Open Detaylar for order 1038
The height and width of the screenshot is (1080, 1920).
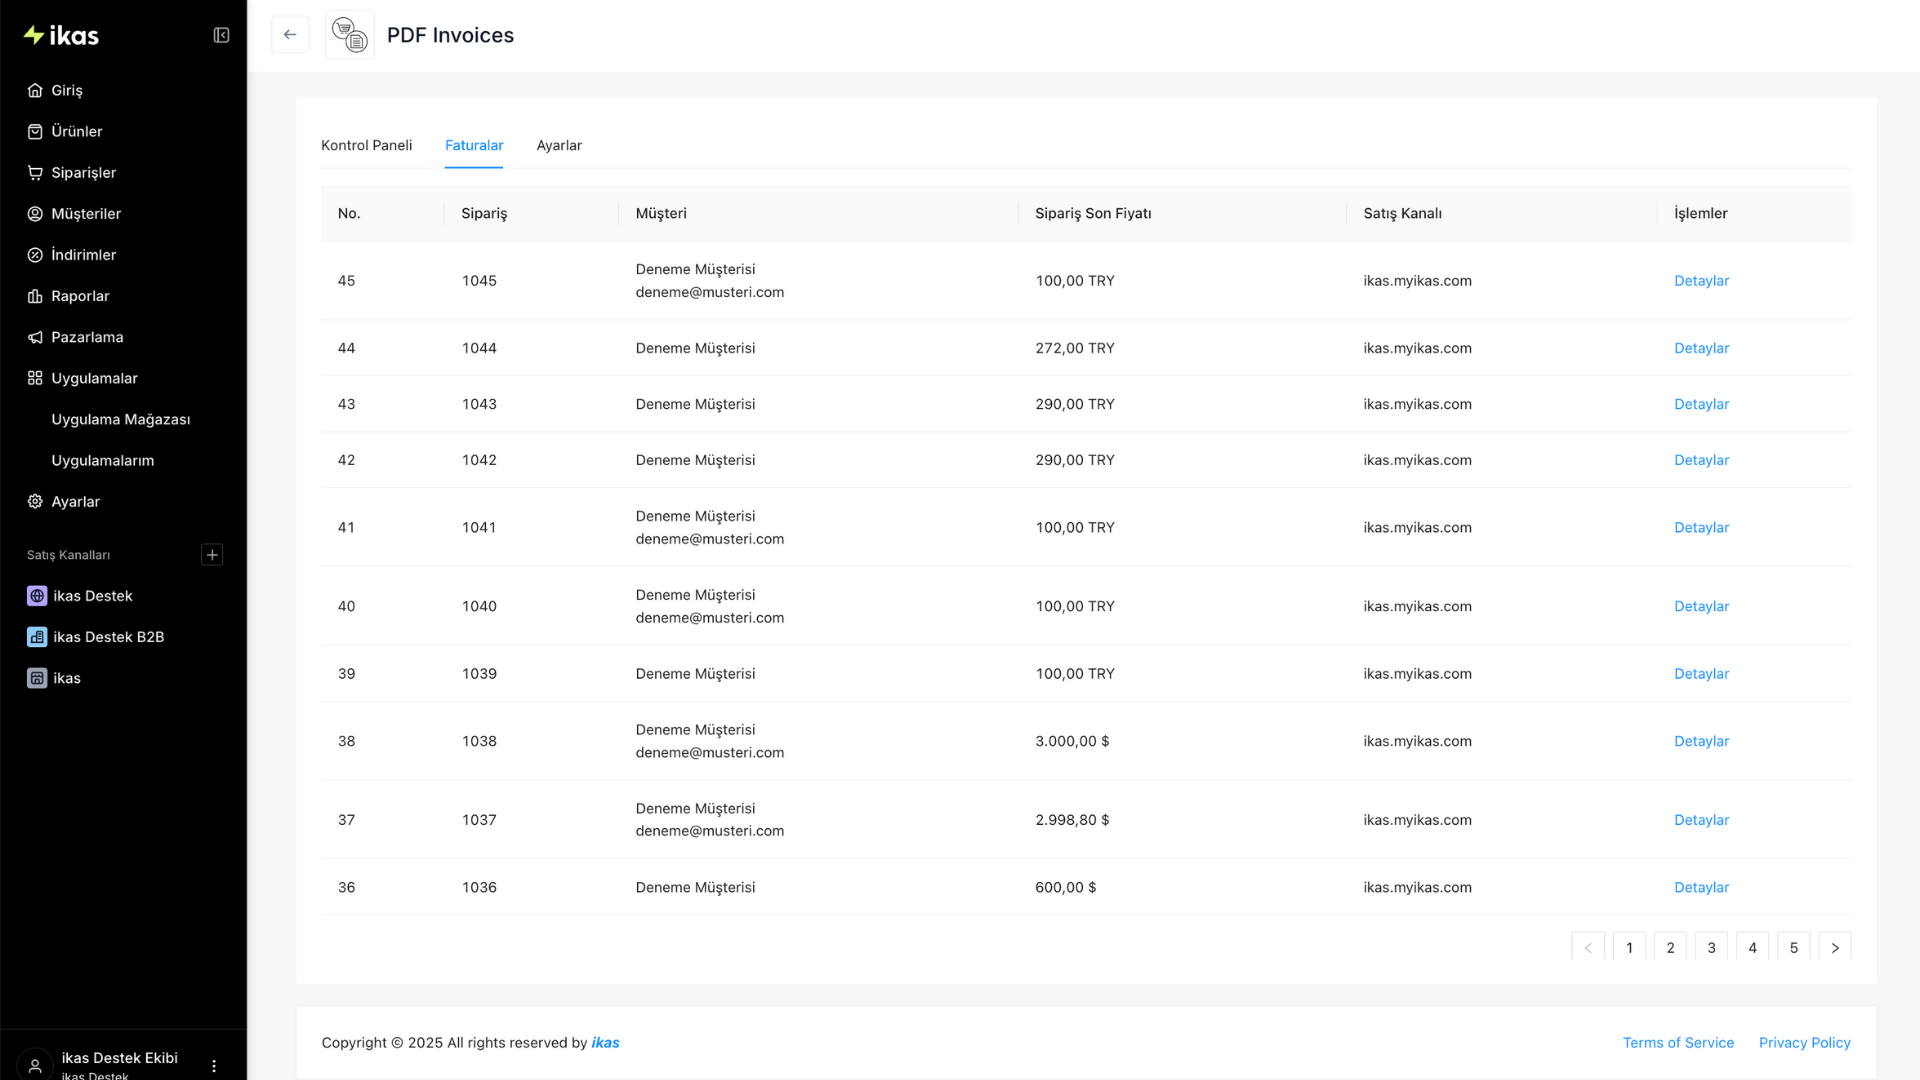[x=1701, y=741]
